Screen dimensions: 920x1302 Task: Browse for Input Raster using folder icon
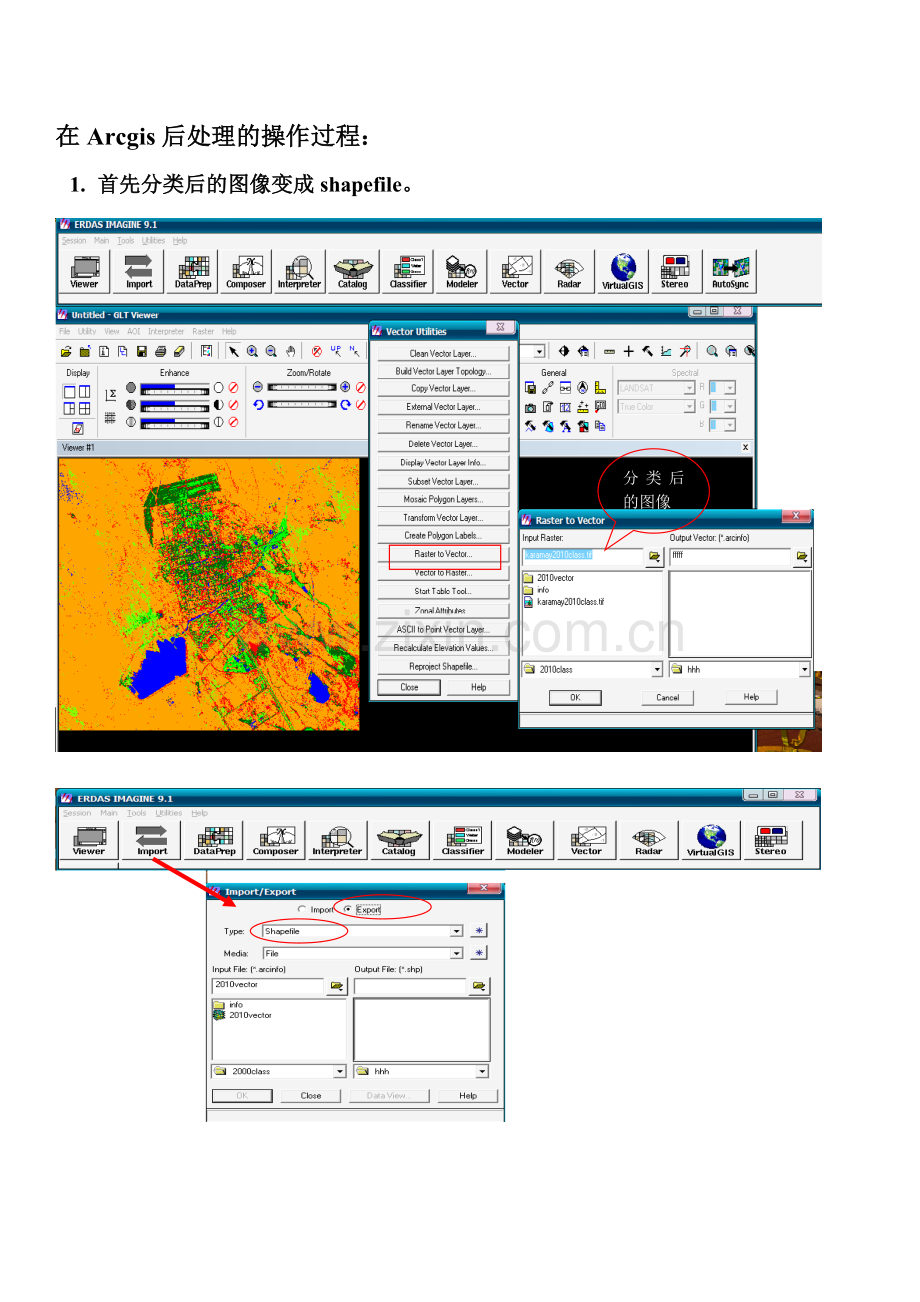click(x=654, y=556)
